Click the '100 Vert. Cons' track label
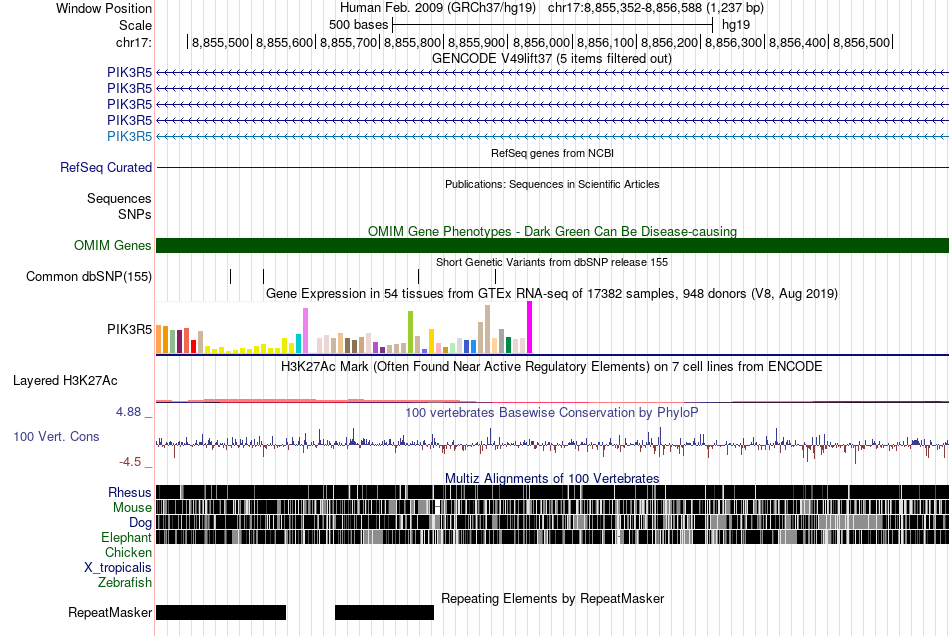The width and height of the screenshot is (950, 636). click(56, 437)
